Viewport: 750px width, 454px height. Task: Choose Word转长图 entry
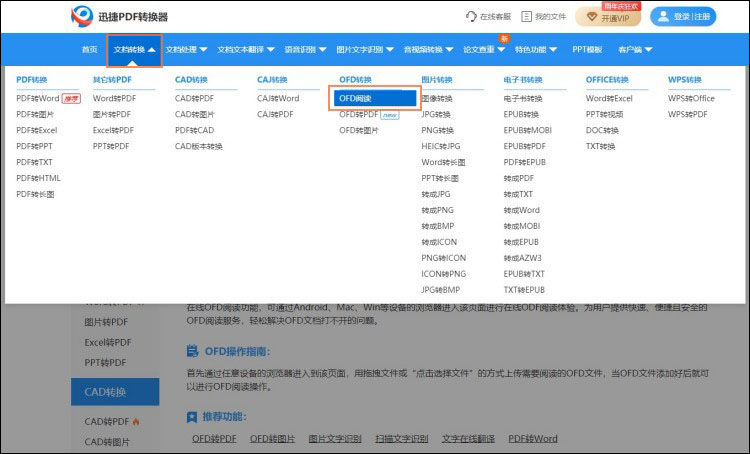(443, 162)
